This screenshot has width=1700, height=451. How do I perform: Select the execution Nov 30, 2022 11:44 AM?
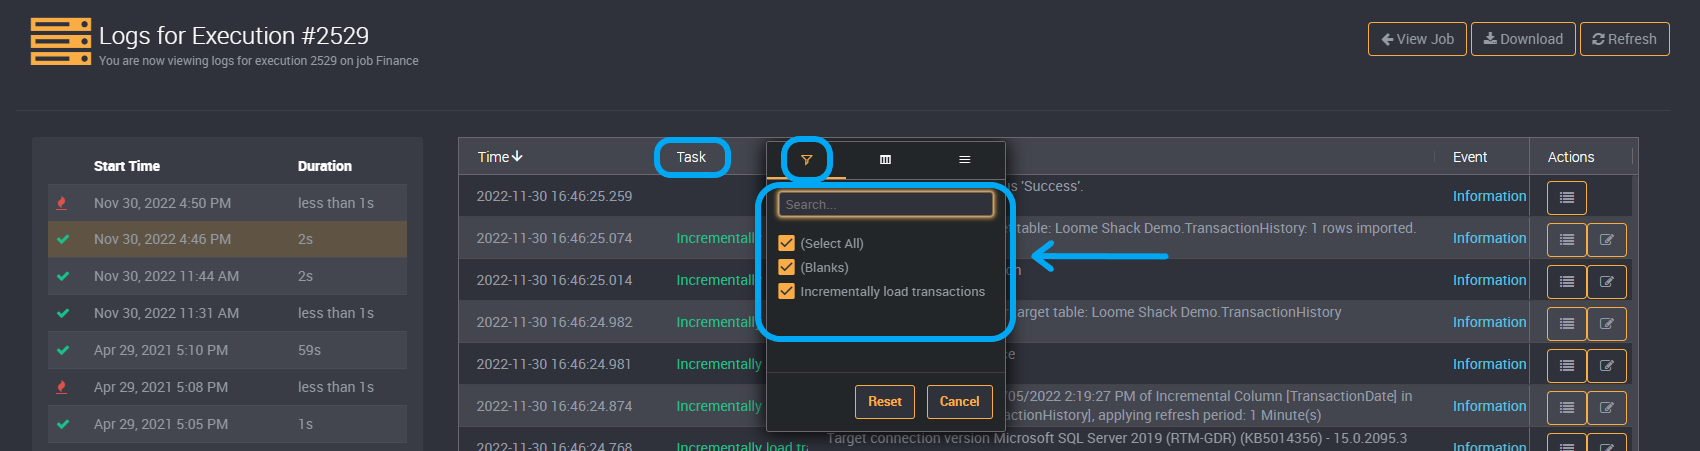[x=227, y=276]
